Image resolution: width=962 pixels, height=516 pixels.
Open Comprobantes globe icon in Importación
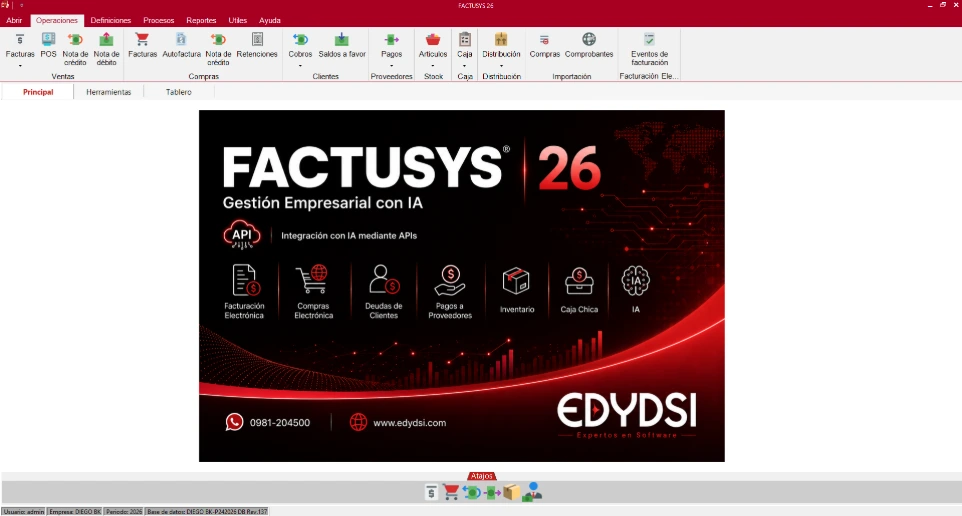(589, 46)
